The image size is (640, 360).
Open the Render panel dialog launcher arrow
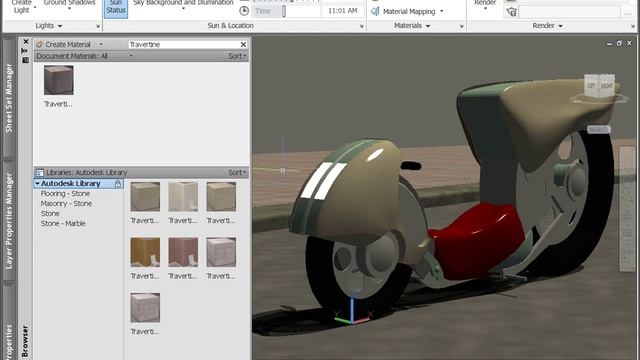[x=633, y=26]
